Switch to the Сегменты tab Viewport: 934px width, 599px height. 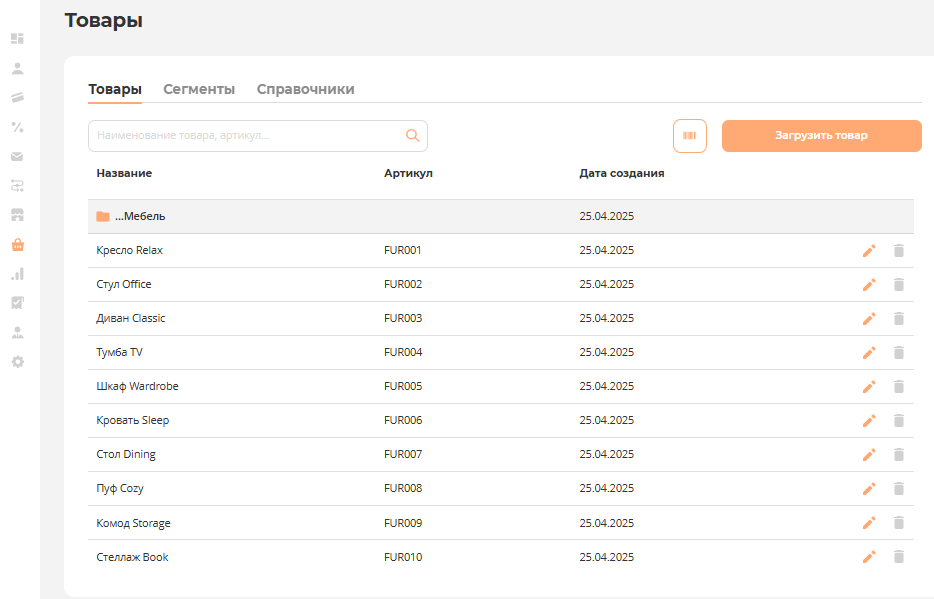(199, 89)
